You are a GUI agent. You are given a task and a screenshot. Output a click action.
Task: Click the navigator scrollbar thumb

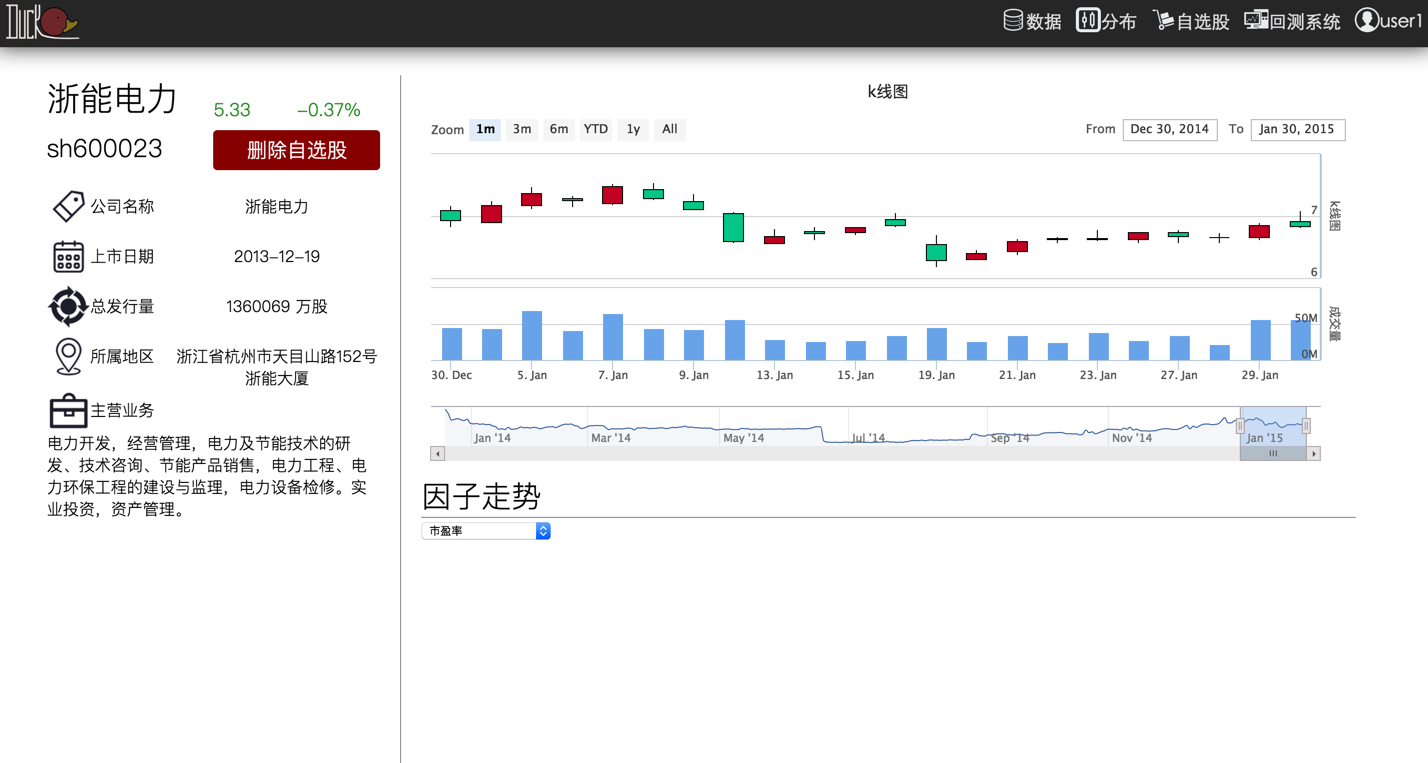coord(1273,454)
